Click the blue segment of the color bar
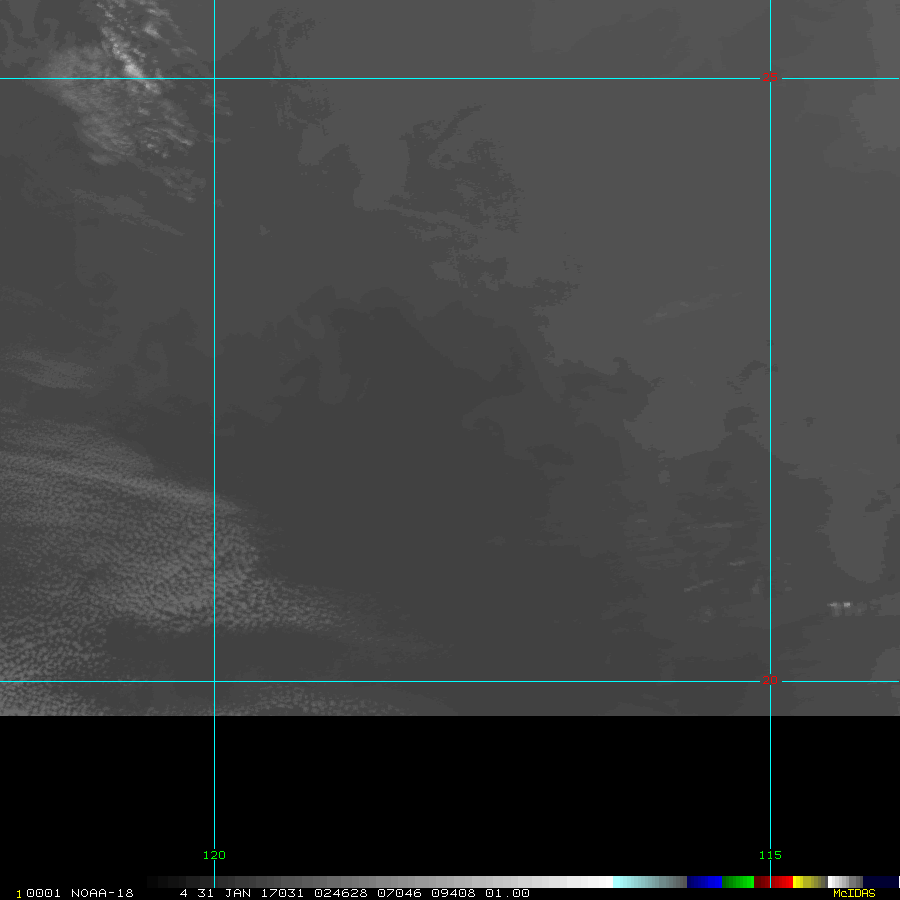This screenshot has height=900, width=900. click(x=704, y=882)
